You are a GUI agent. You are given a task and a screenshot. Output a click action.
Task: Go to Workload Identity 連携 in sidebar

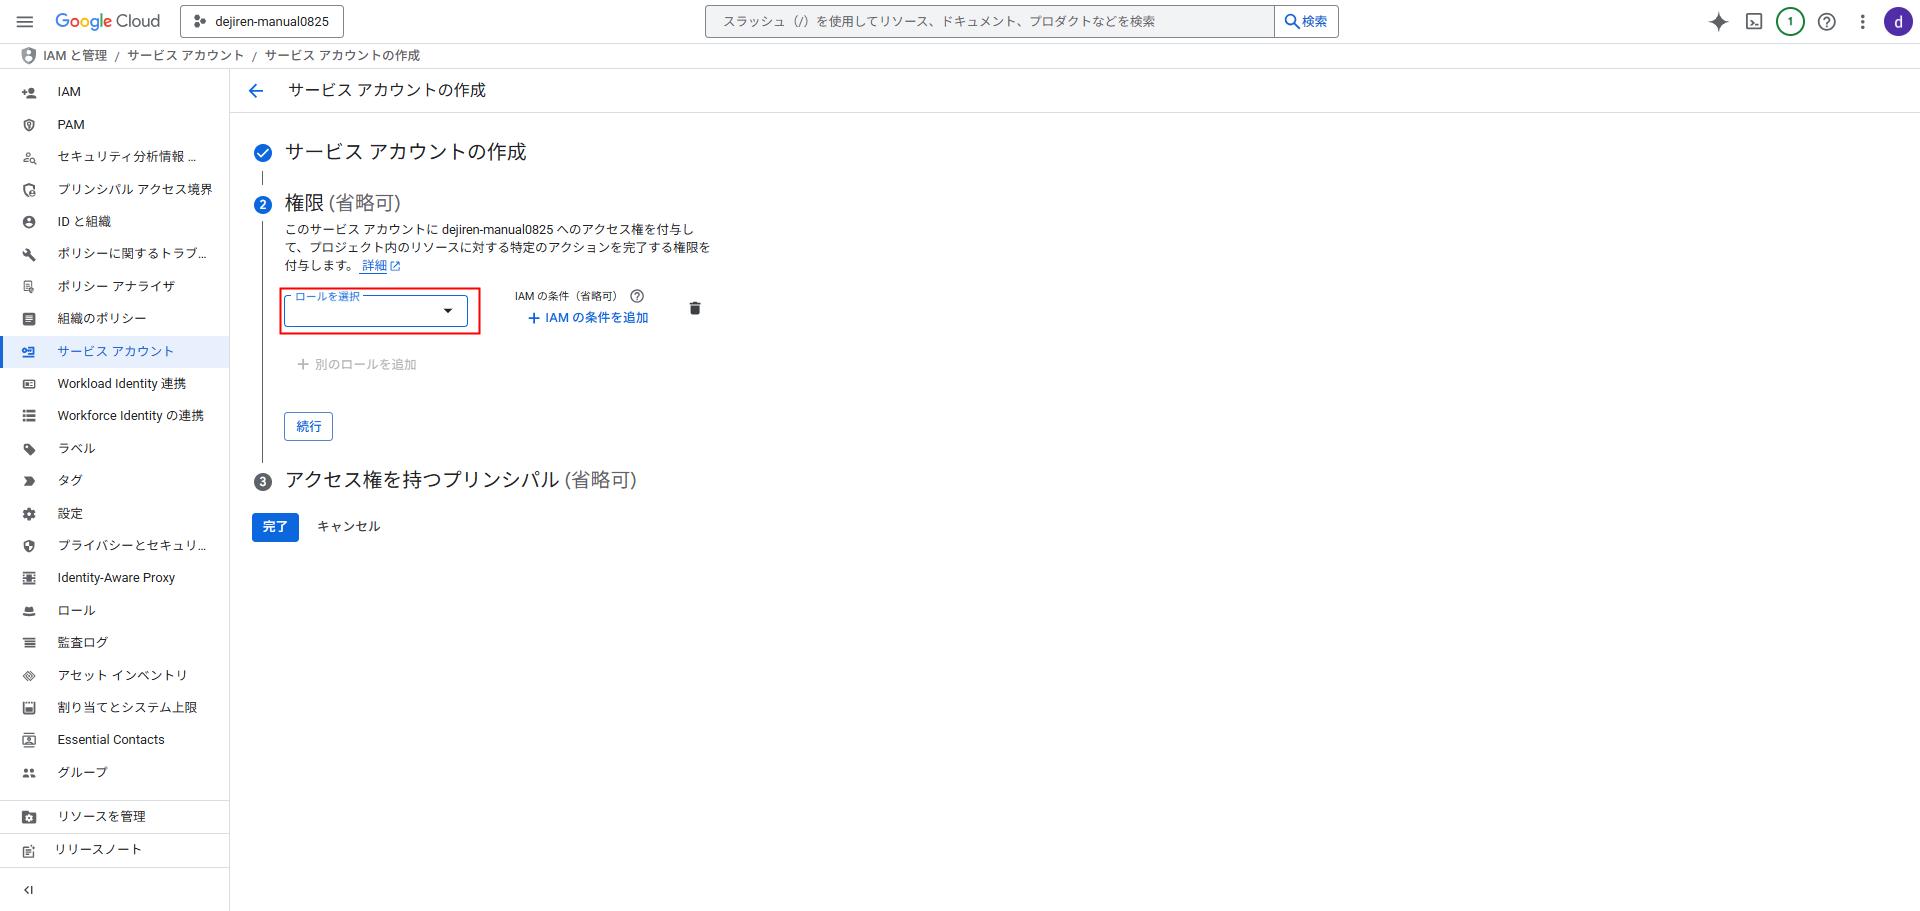click(x=121, y=384)
